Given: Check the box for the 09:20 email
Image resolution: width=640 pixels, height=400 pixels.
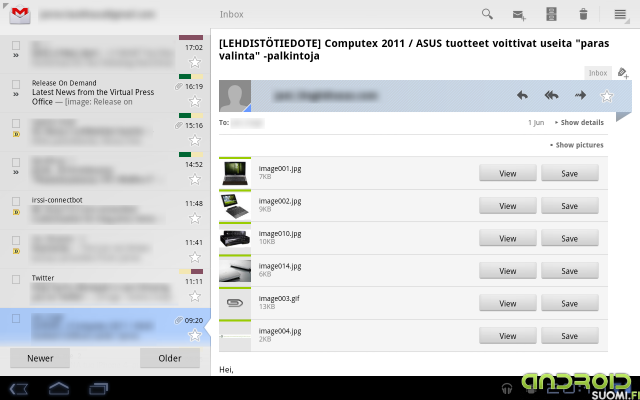Looking at the screenshot, I should 16,318.
